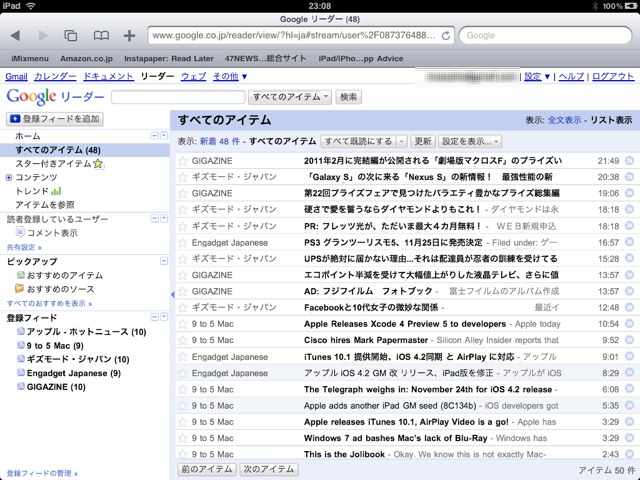Viewport: 640px width, 480px height.
Task: Open the 設定 dropdown in top bar
Action: tap(537, 76)
